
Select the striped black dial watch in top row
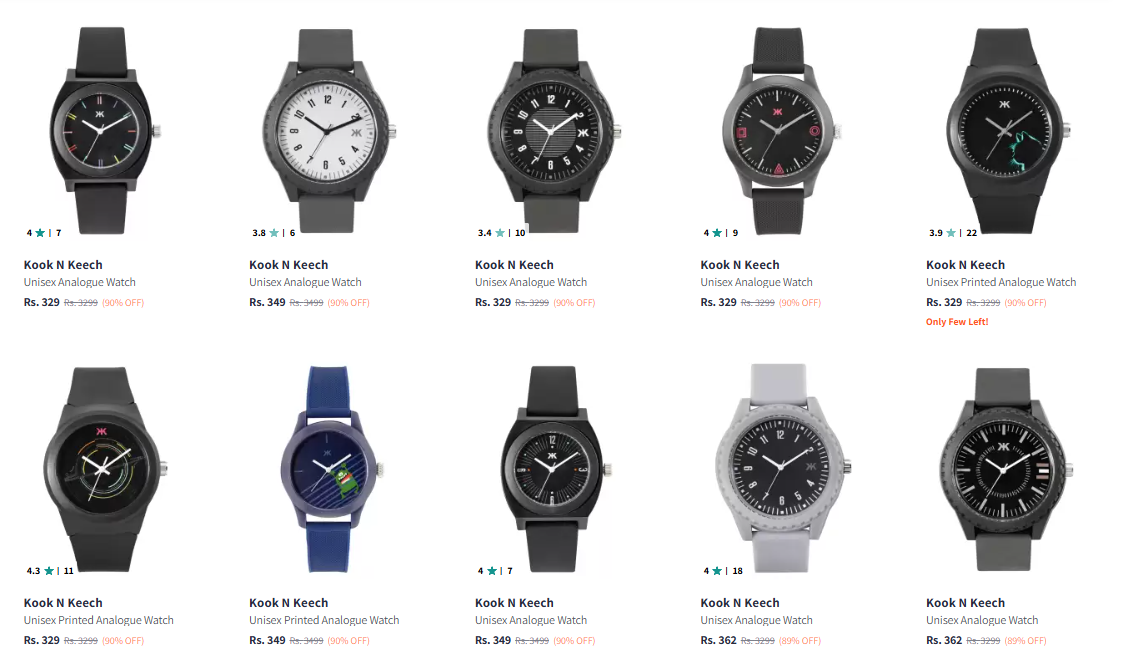tap(553, 130)
